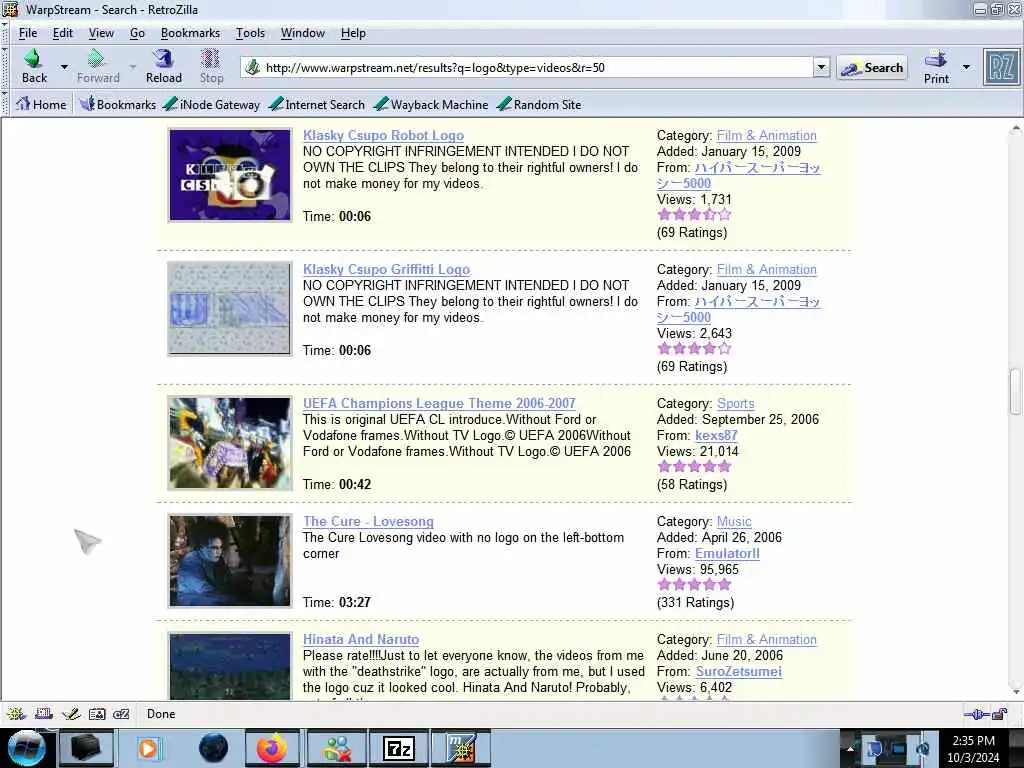1024x768 pixels.
Task: Open The Cure - Lovesong video link
Action: coord(368,521)
